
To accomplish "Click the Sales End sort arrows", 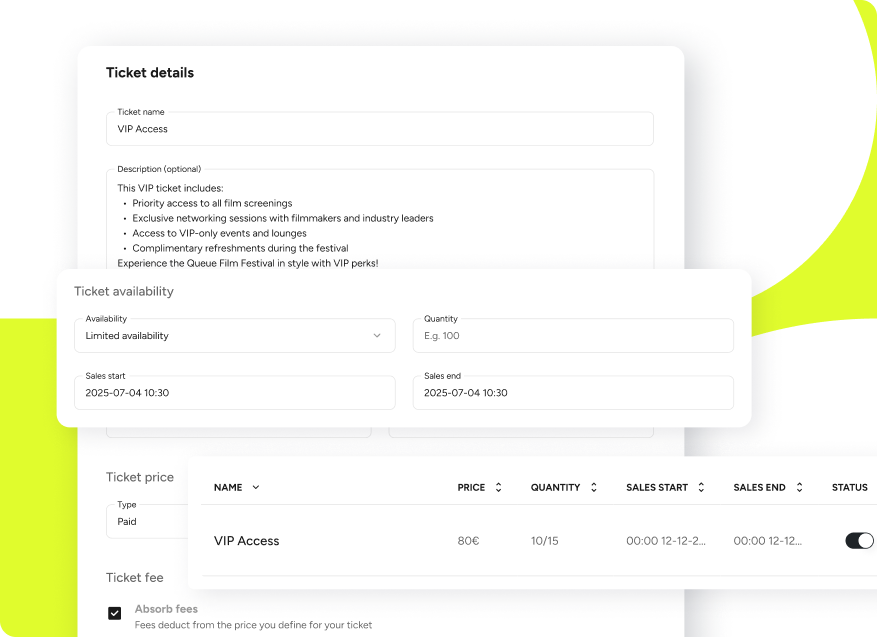I will click(799, 487).
